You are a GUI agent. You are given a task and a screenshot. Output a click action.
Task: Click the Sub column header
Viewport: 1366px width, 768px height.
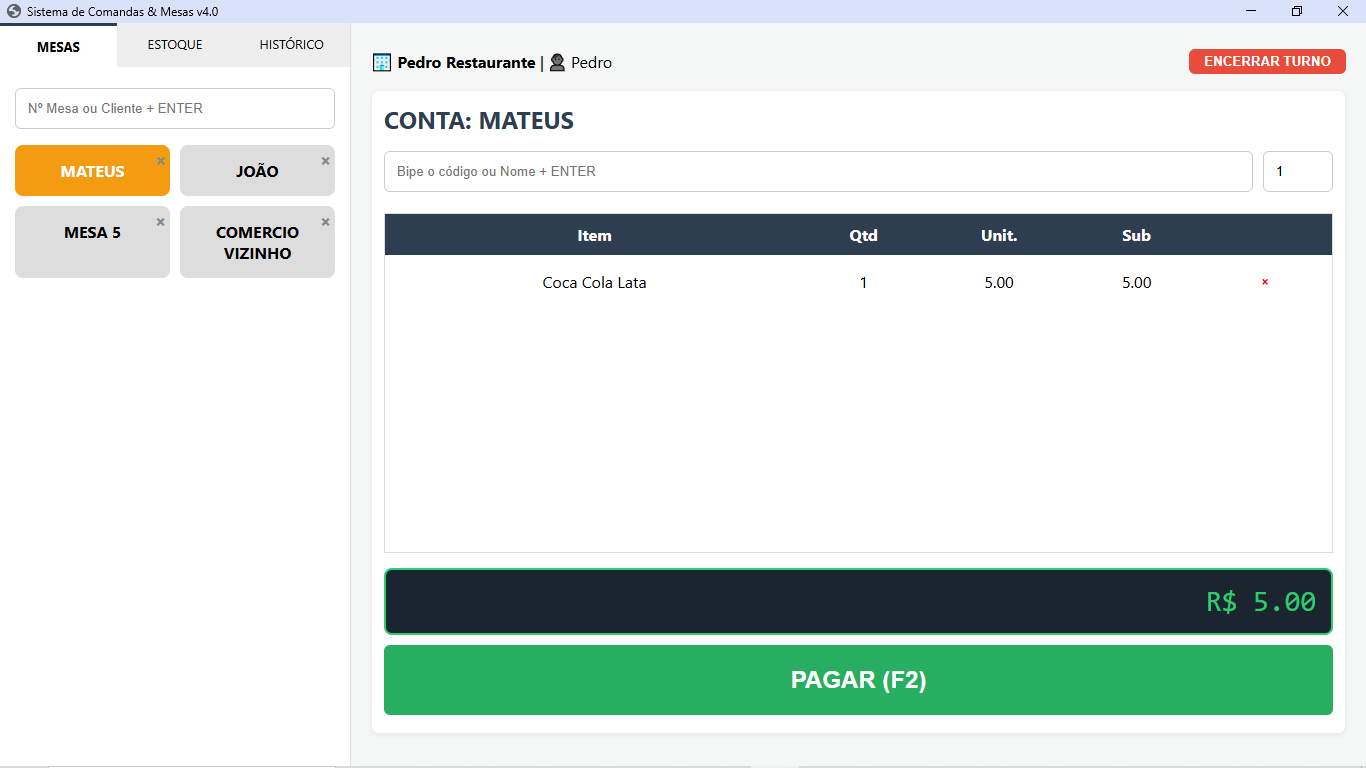click(x=1136, y=236)
